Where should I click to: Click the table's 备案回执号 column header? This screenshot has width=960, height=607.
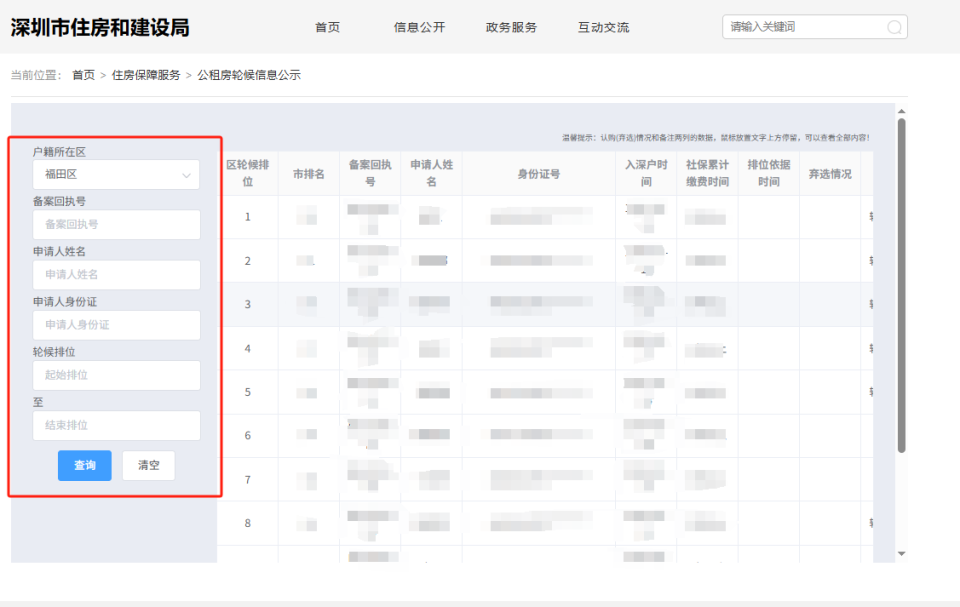pyautogui.click(x=370, y=174)
